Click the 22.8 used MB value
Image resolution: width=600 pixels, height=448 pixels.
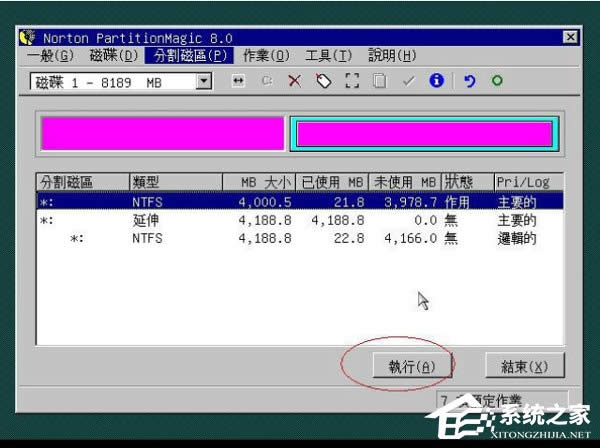tap(349, 239)
